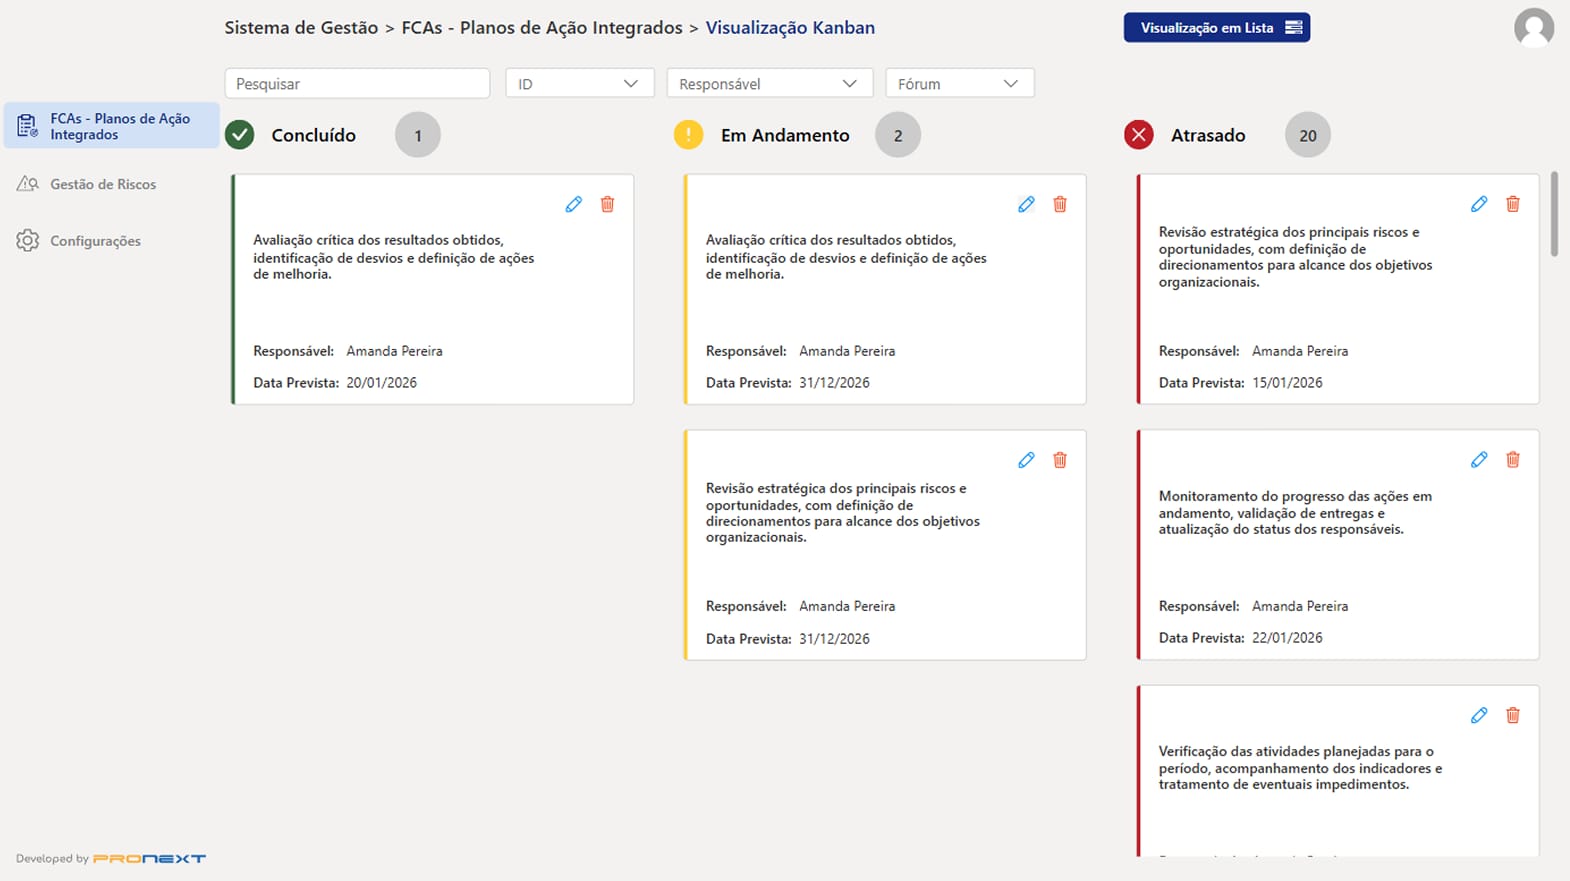1570x881 pixels.
Task: Click the Configurações gear icon
Action: (x=27, y=241)
